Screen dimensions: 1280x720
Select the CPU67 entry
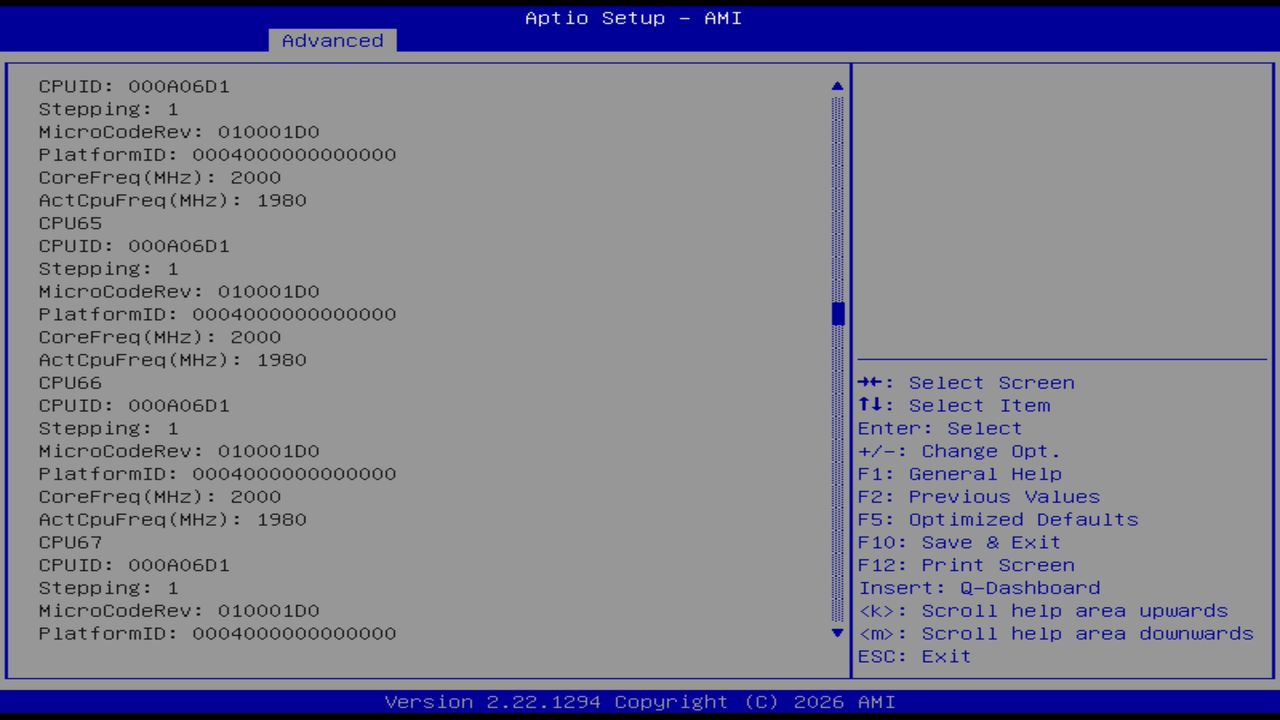point(70,542)
